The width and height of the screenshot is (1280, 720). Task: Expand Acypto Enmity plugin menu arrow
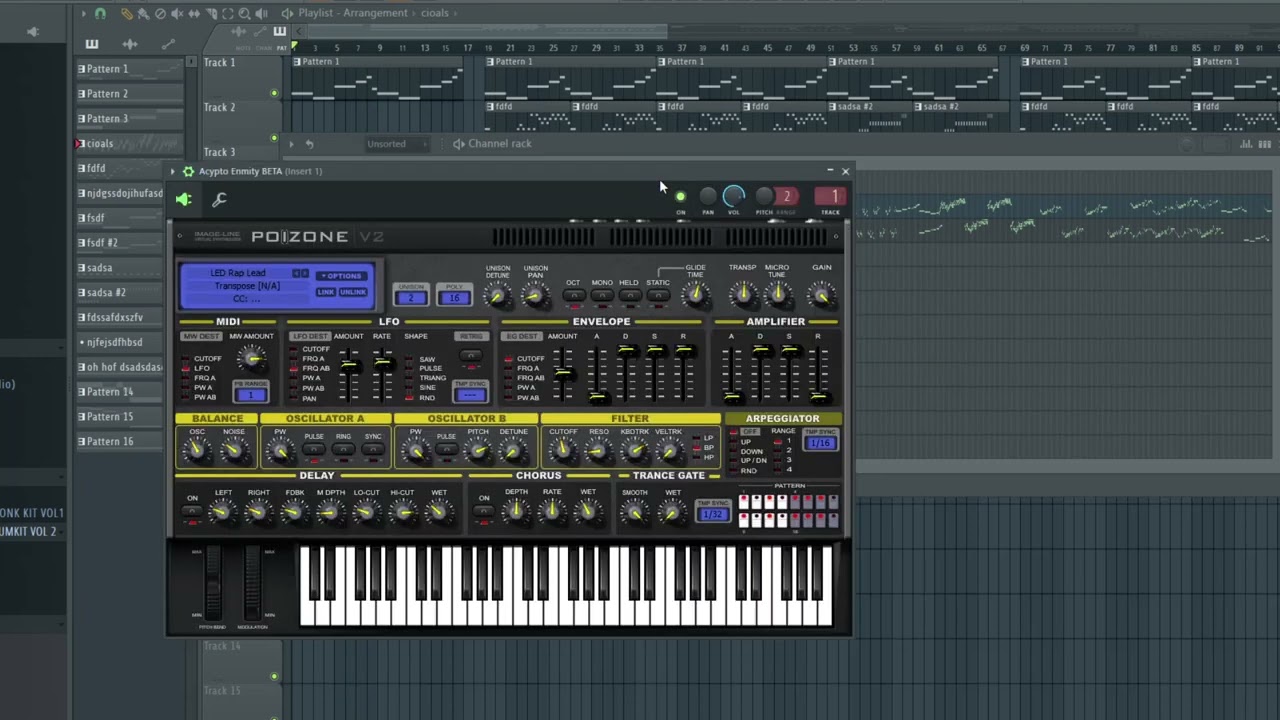click(x=173, y=171)
